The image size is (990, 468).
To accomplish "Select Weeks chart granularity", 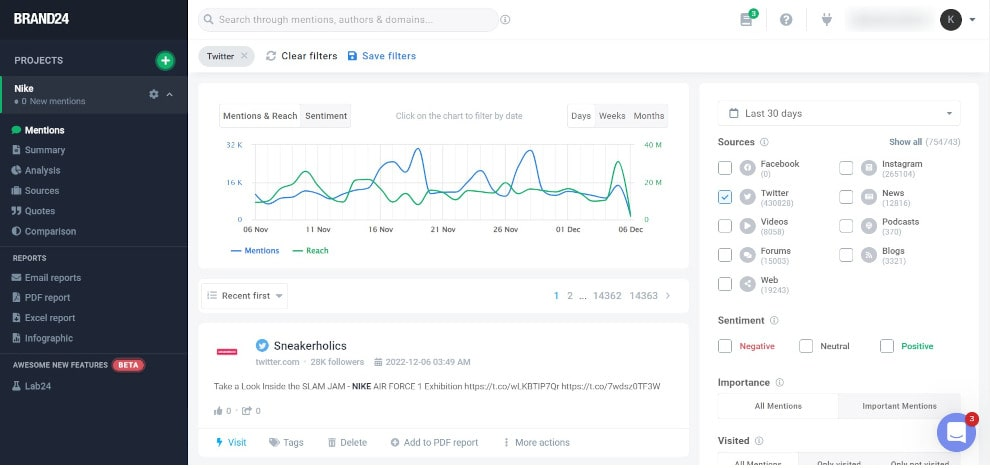I will point(612,116).
